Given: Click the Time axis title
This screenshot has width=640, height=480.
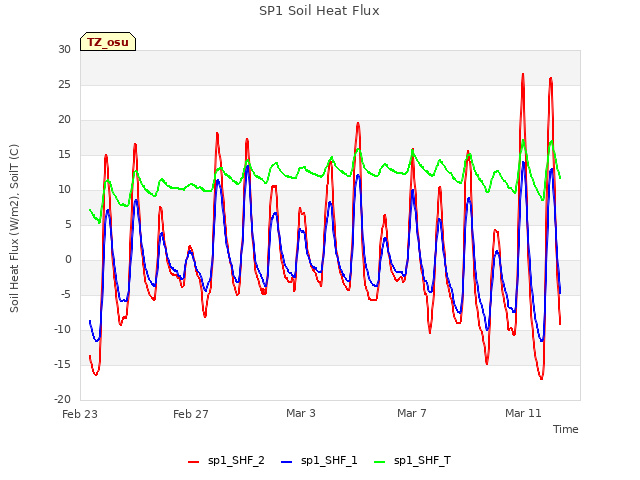Looking at the screenshot, I should pos(566,429).
